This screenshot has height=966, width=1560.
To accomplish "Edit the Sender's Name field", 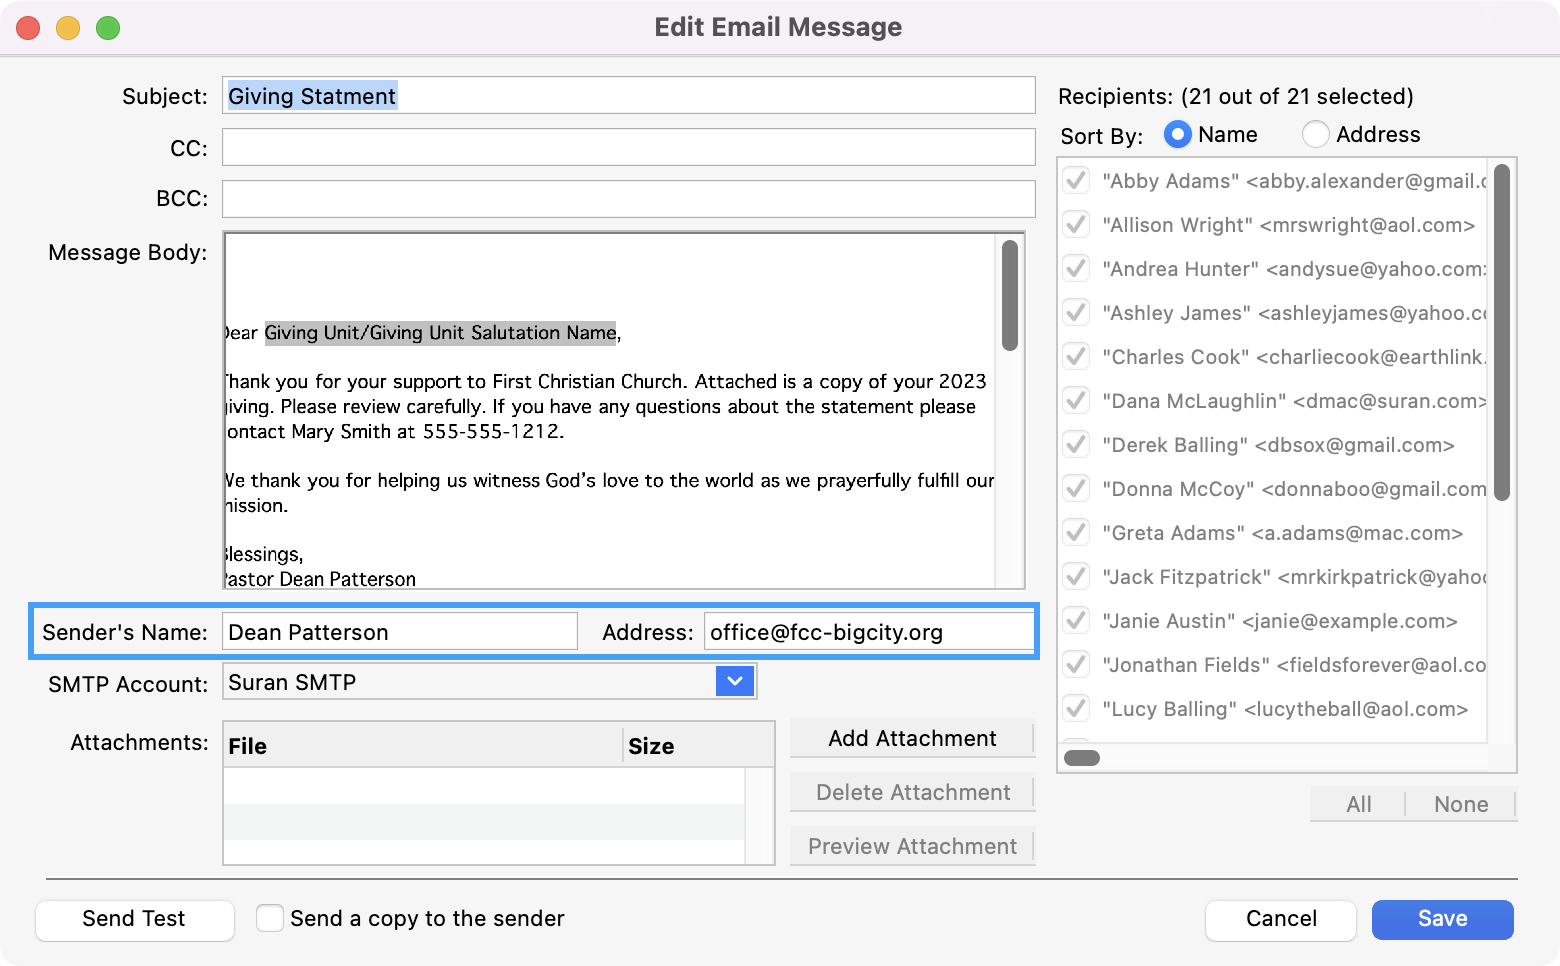I will pyautogui.click(x=400, y=632).
